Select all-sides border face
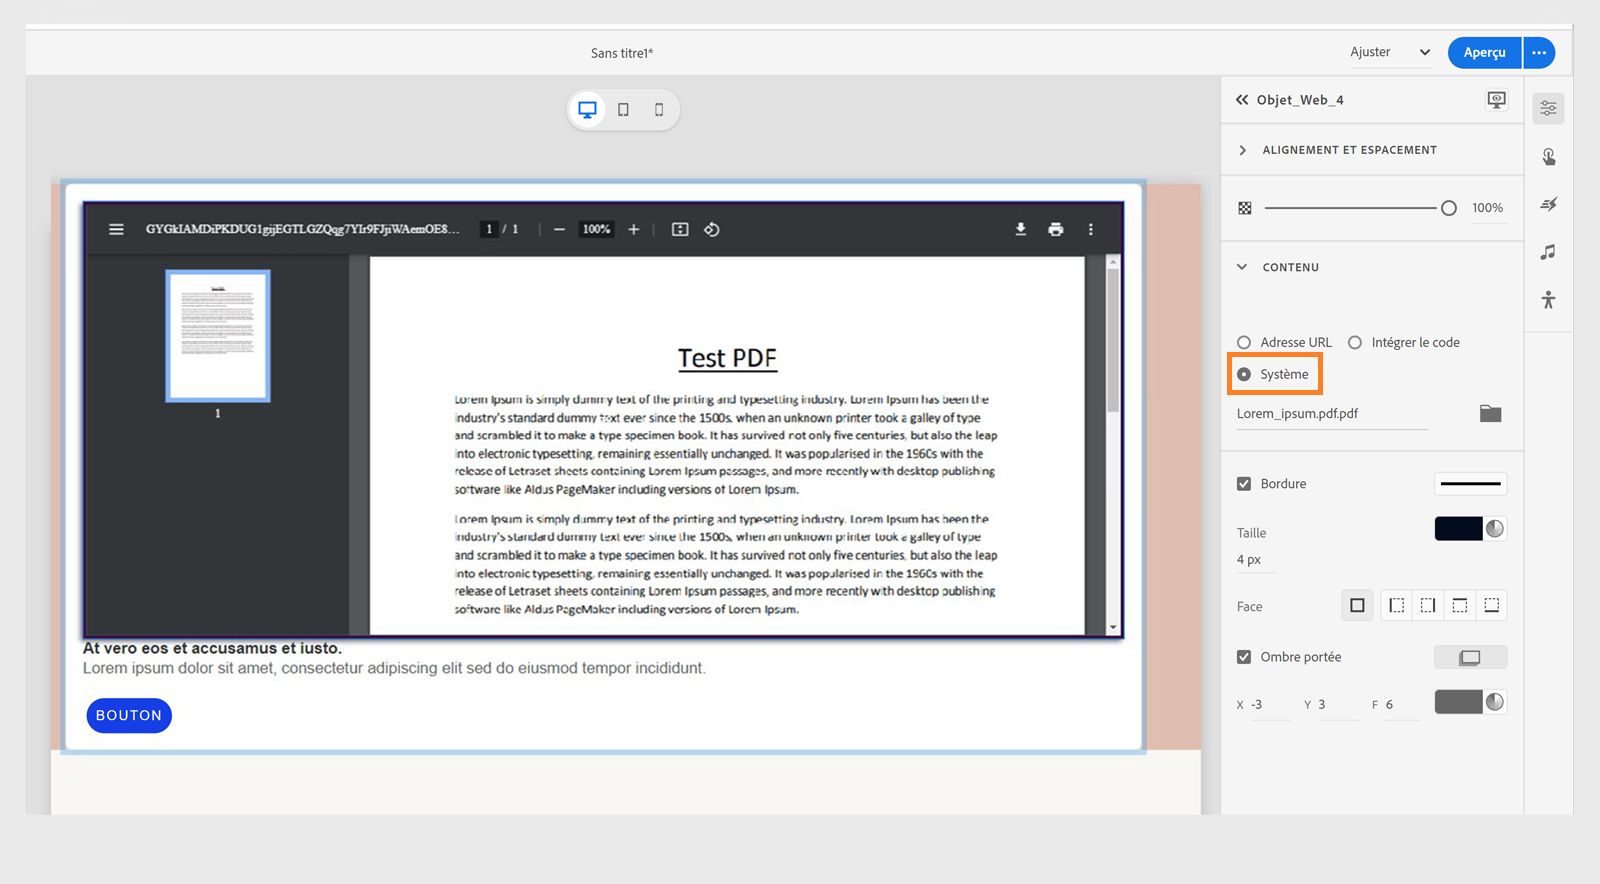The width and height of the screenshot is (1600, 884). pyautogui.click(x=1357, y=605)
